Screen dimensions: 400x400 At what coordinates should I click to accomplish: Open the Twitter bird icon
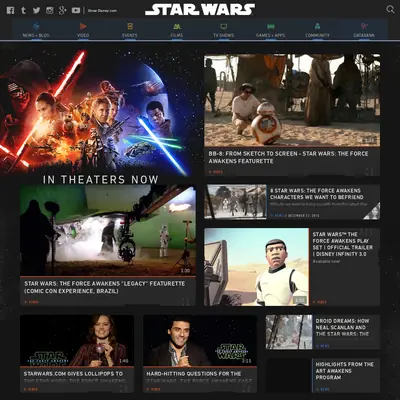(36, 10)
